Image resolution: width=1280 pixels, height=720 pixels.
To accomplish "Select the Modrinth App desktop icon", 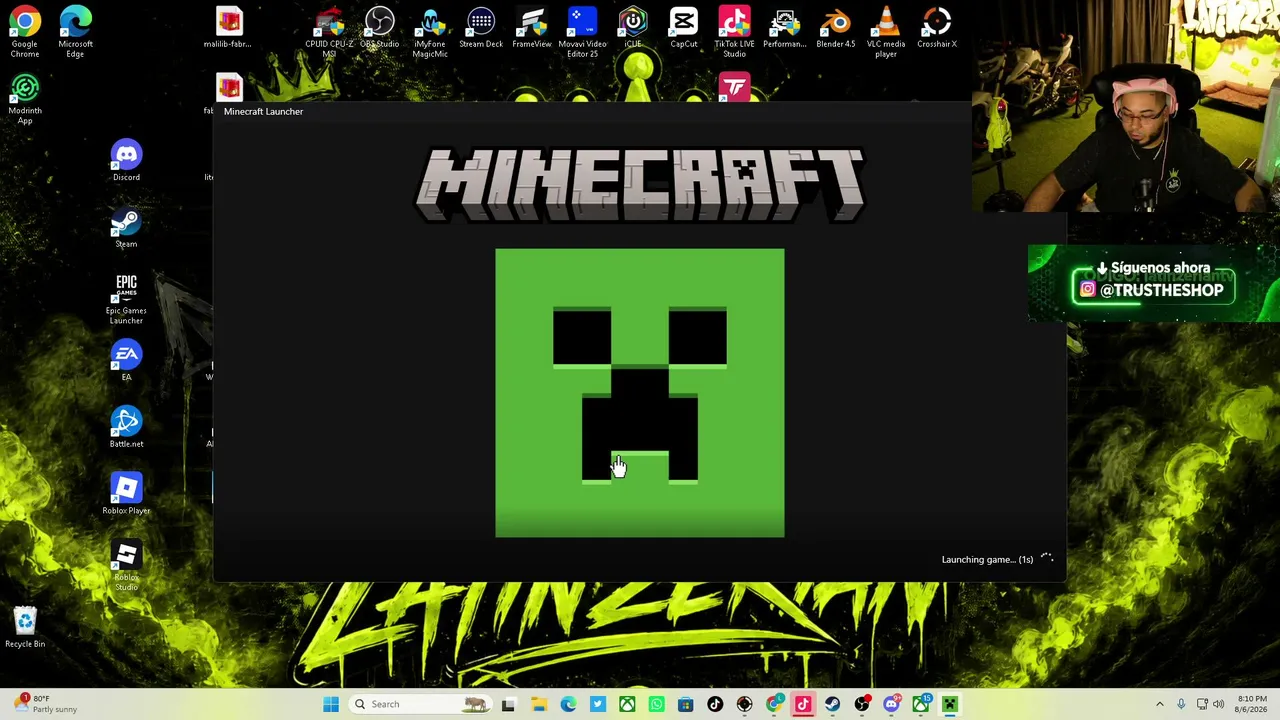I will click(25, 99).
